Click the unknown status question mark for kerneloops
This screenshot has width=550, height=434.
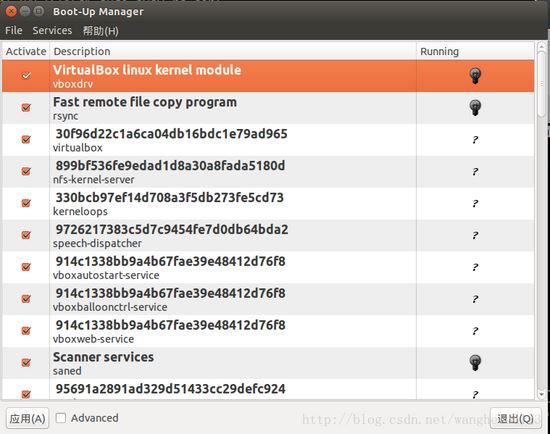tap(475, 203)
